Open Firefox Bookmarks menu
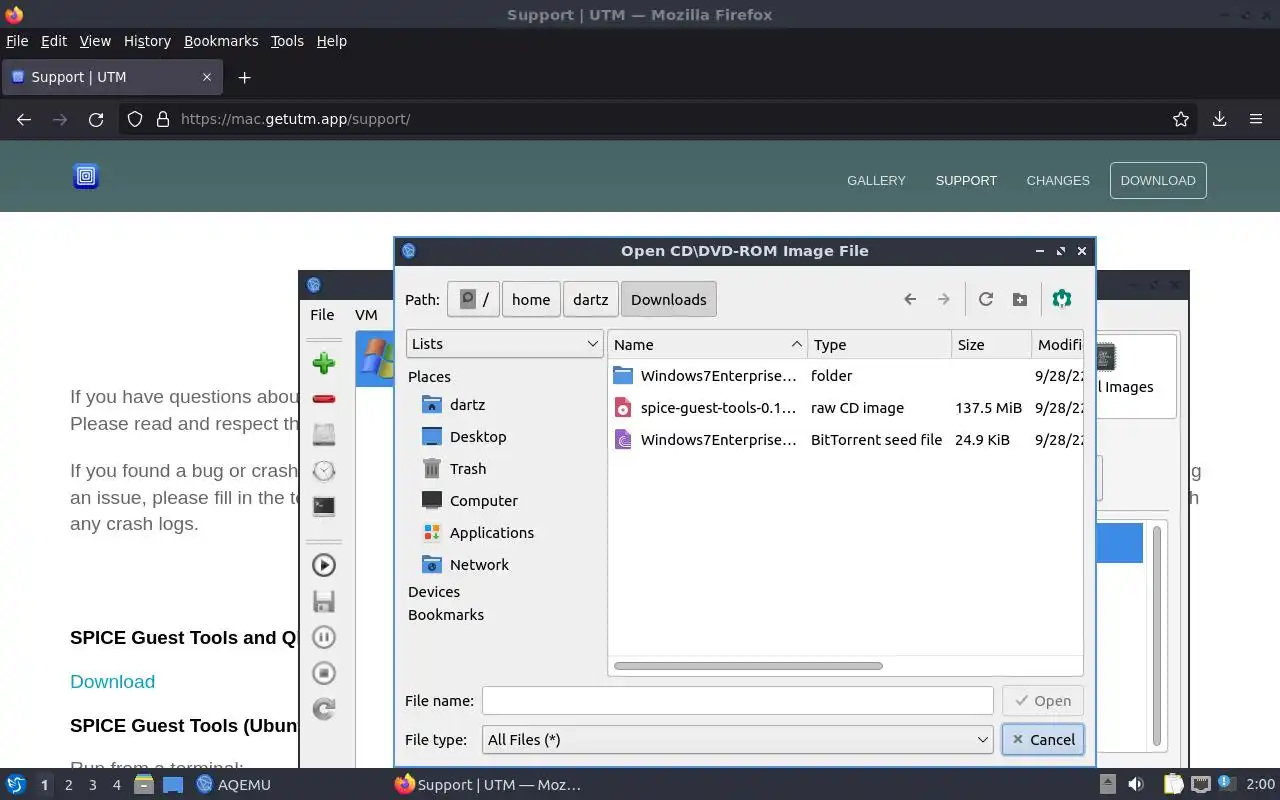 [221, 41]
